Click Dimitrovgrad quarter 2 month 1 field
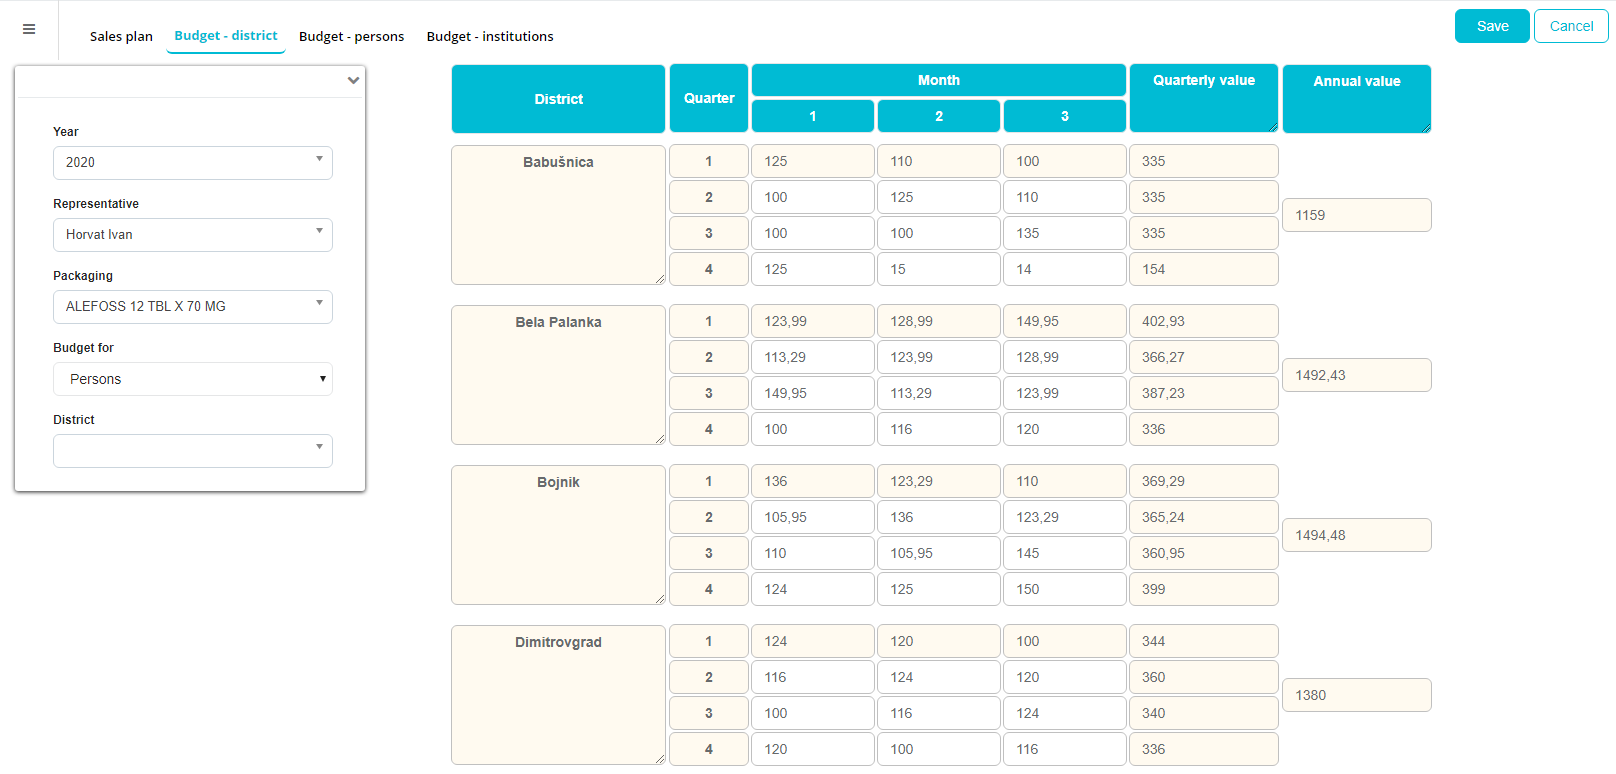This screenshot has width=1616, height=774. (812, 677)
